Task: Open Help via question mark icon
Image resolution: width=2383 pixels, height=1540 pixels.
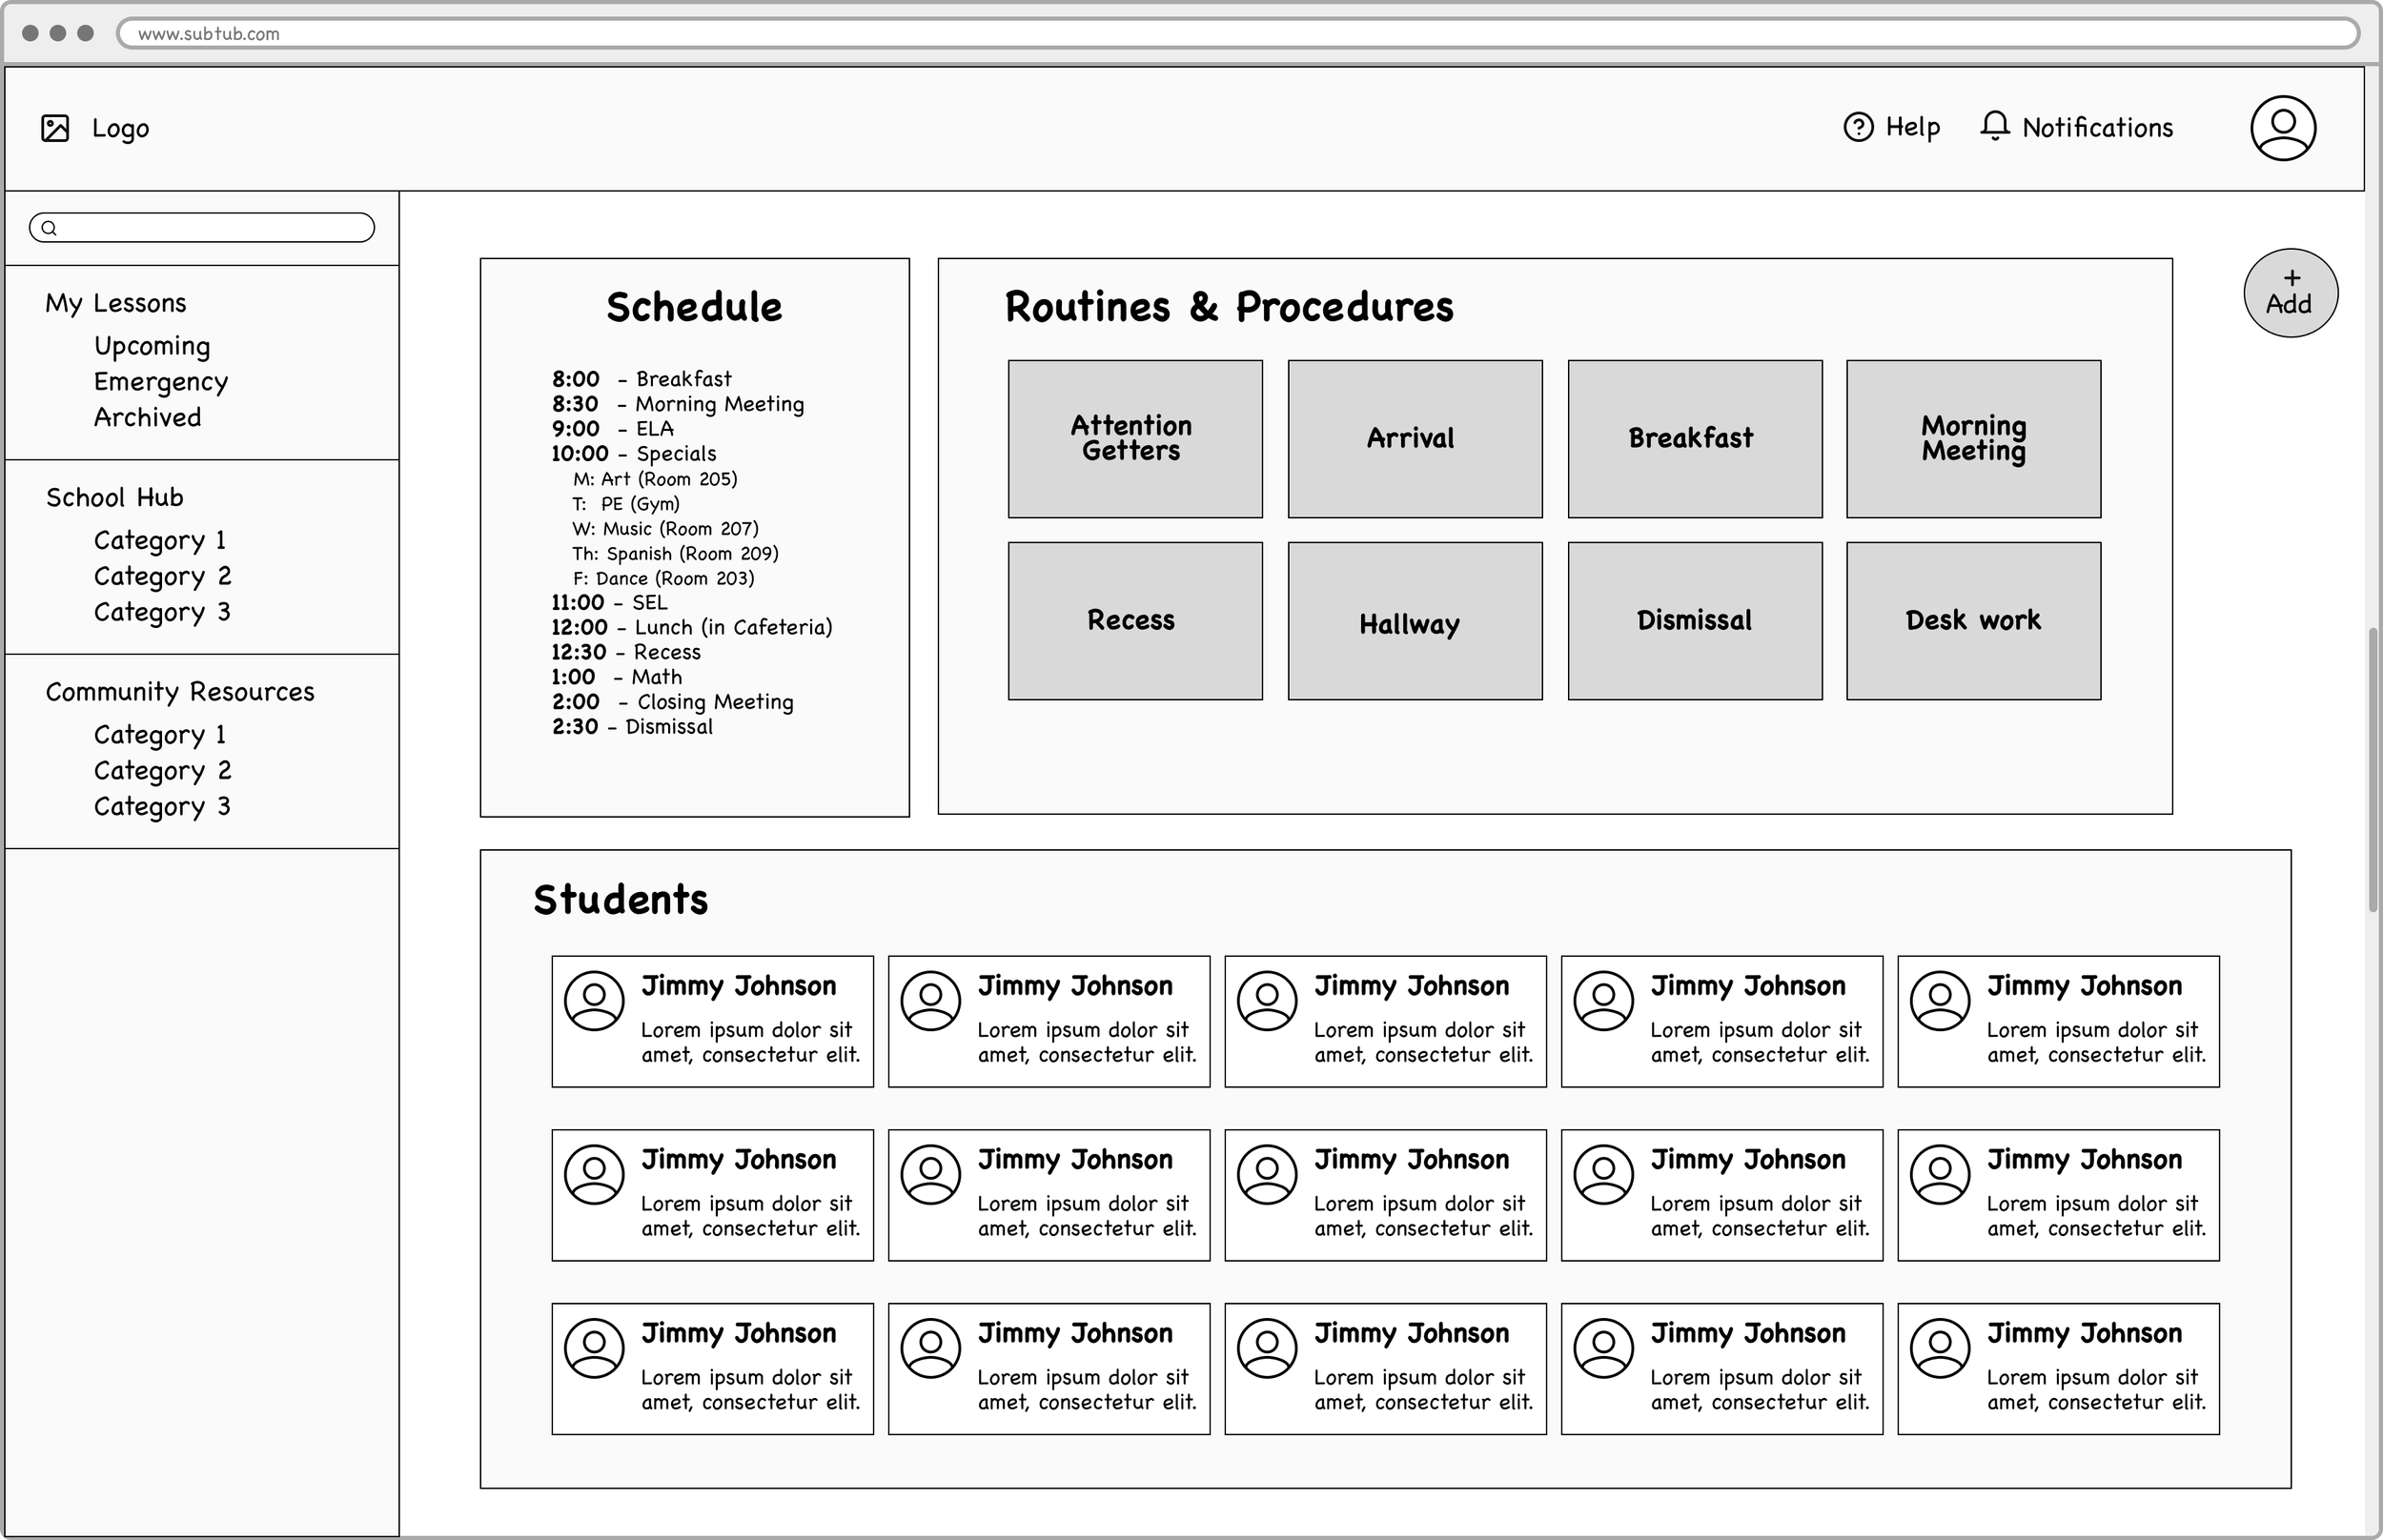Action: [x=1857, y=127]
